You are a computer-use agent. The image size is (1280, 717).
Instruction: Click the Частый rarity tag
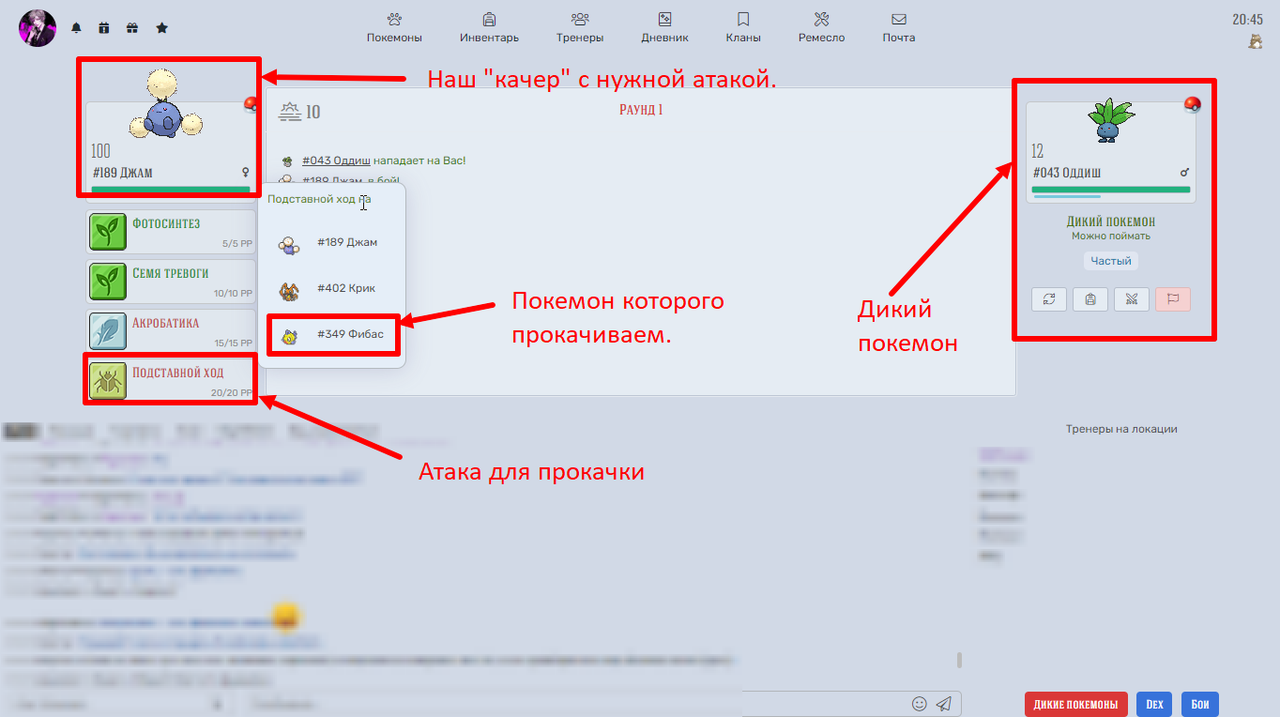(x=1111, y=261)
